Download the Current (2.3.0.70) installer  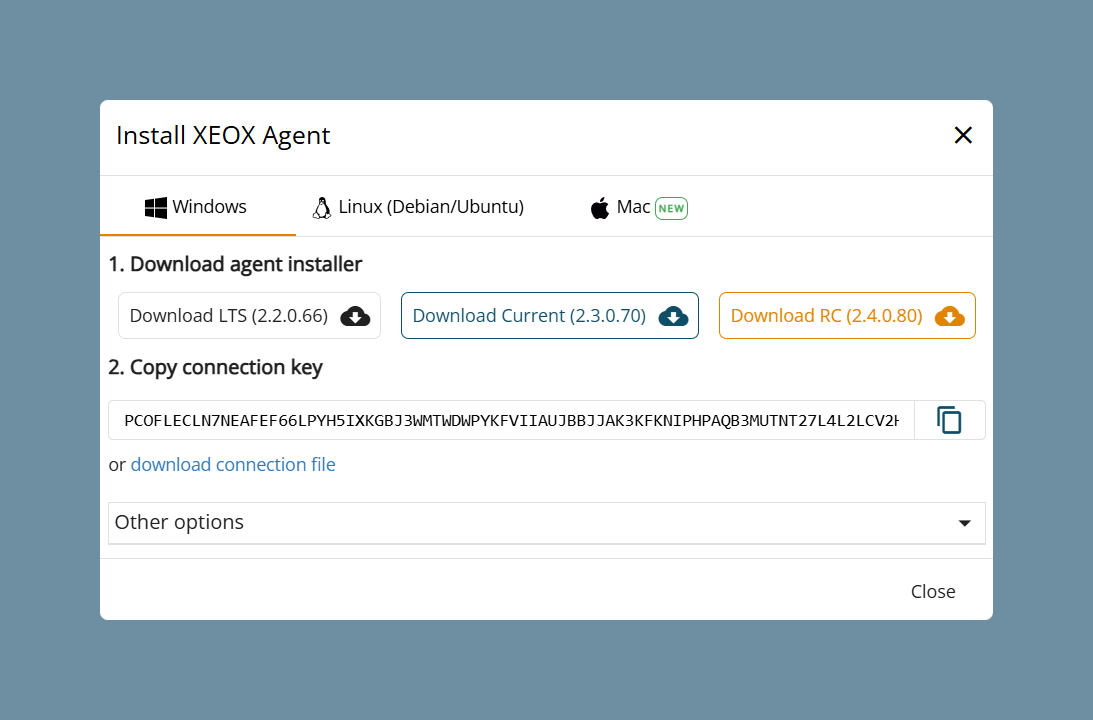click(x=550, y=316)
